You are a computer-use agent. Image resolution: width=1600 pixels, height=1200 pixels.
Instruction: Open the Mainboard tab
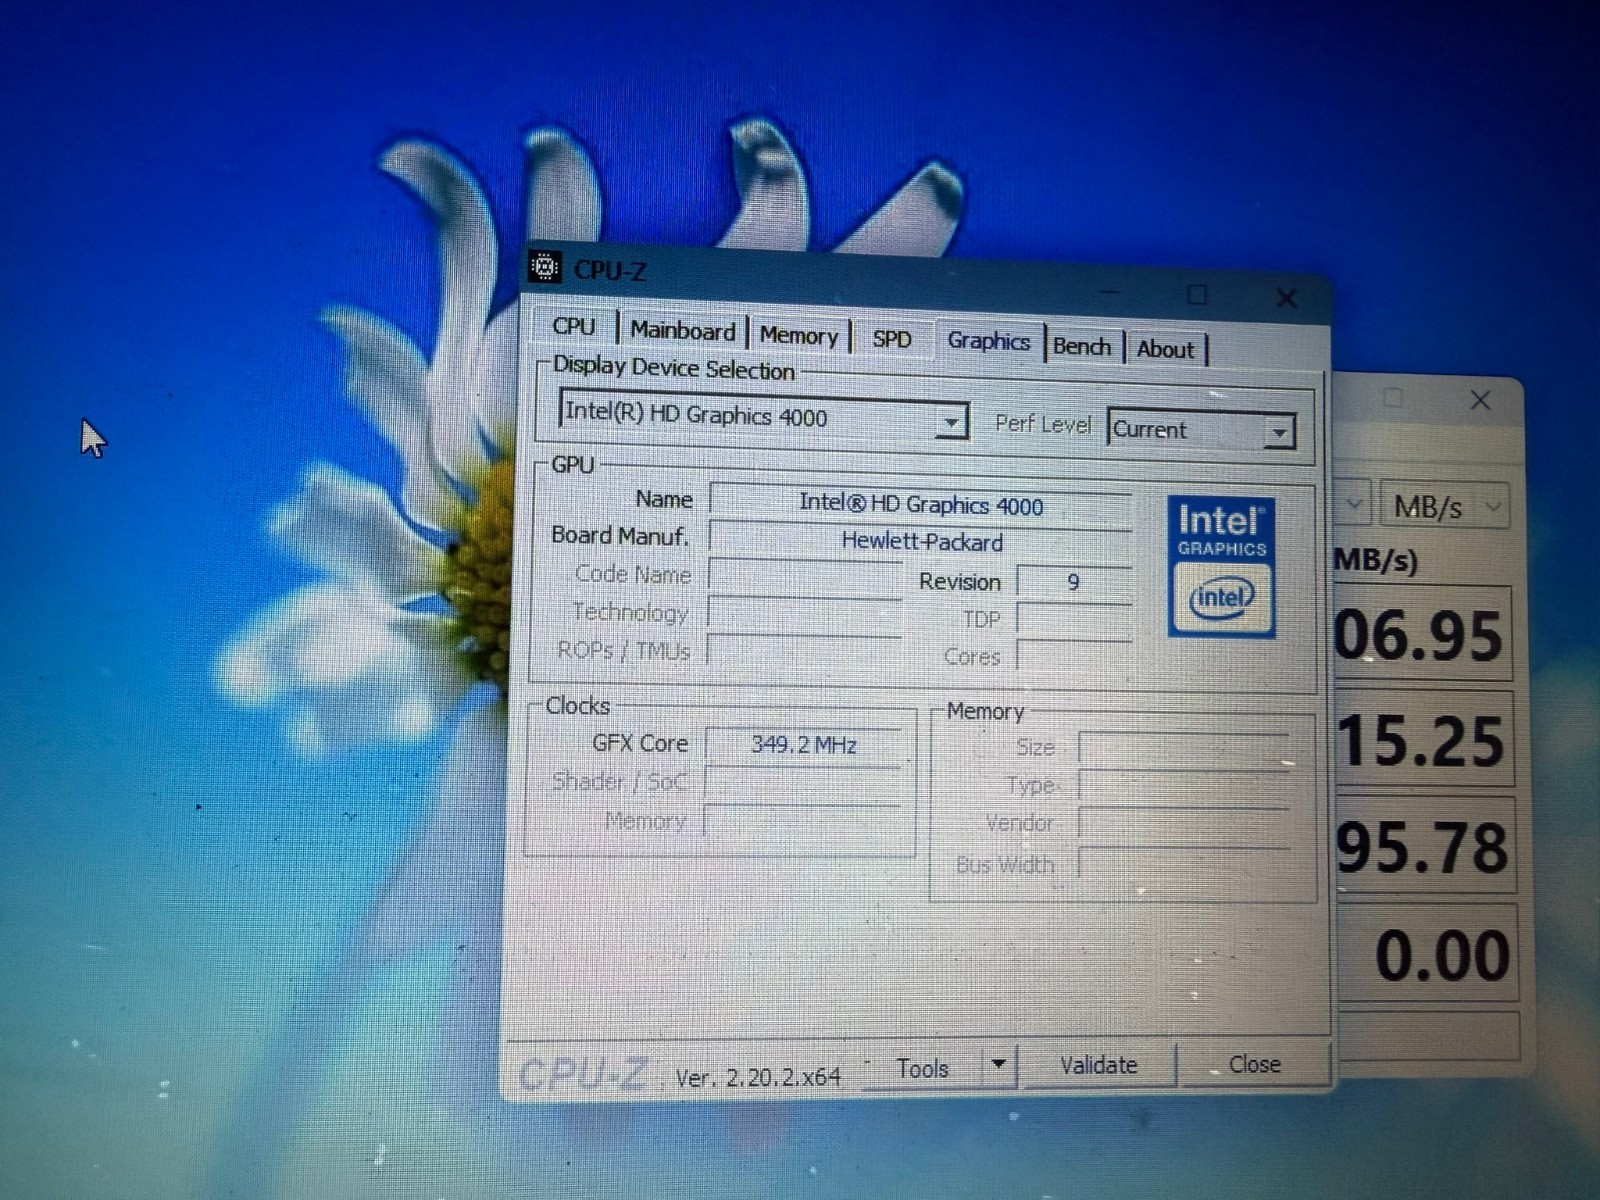[x=682, y=331]
